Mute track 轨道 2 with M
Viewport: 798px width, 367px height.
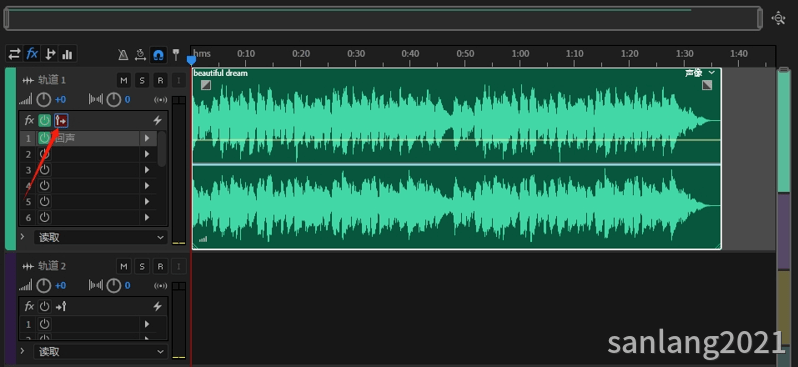point(123,266)
